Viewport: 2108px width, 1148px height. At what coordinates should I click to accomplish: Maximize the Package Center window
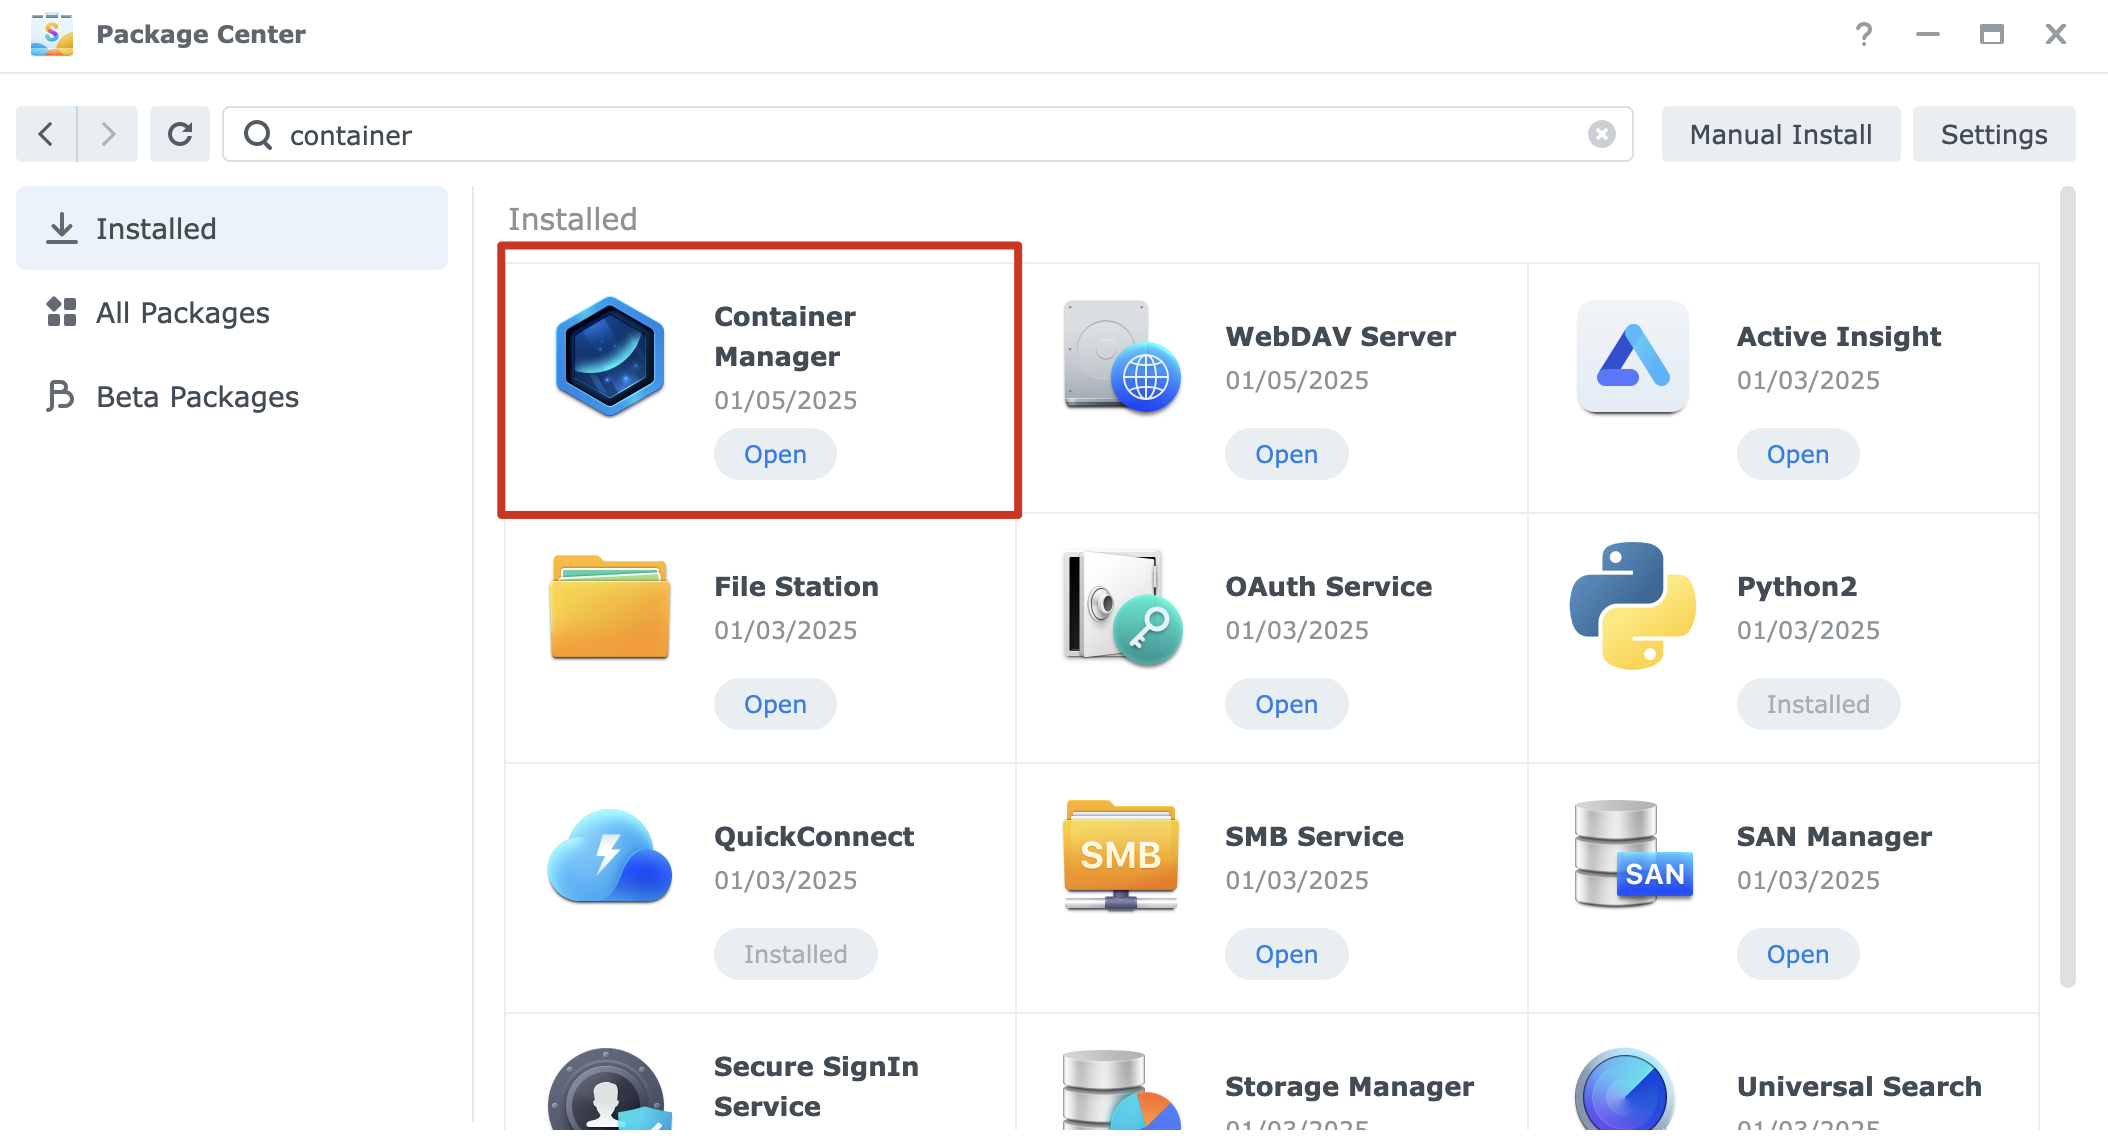click(1992, 34)
